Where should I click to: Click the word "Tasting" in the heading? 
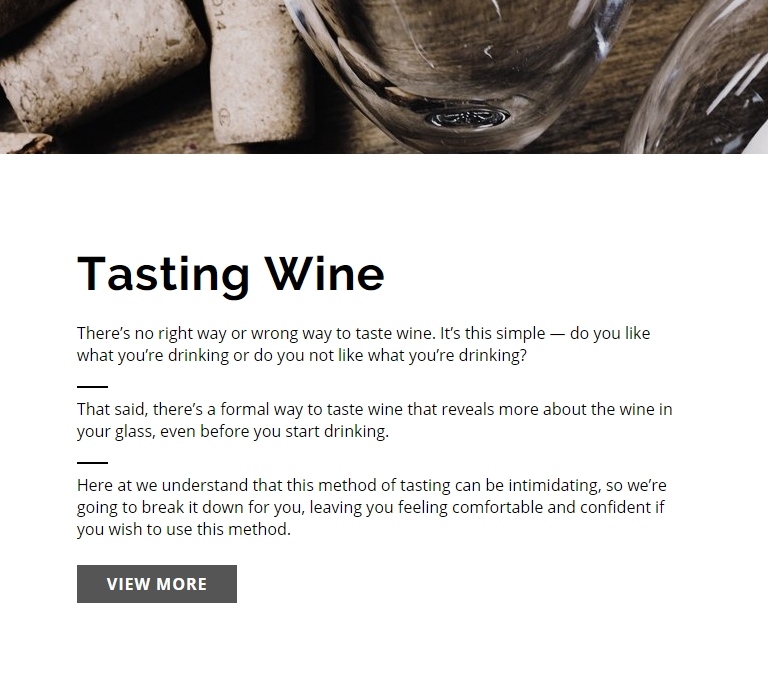click(163, 274)
